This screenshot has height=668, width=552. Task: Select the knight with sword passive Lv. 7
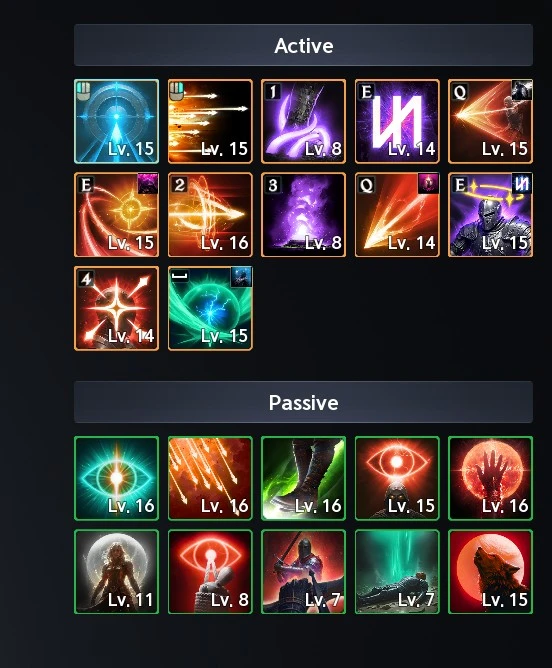click(303, 572)
